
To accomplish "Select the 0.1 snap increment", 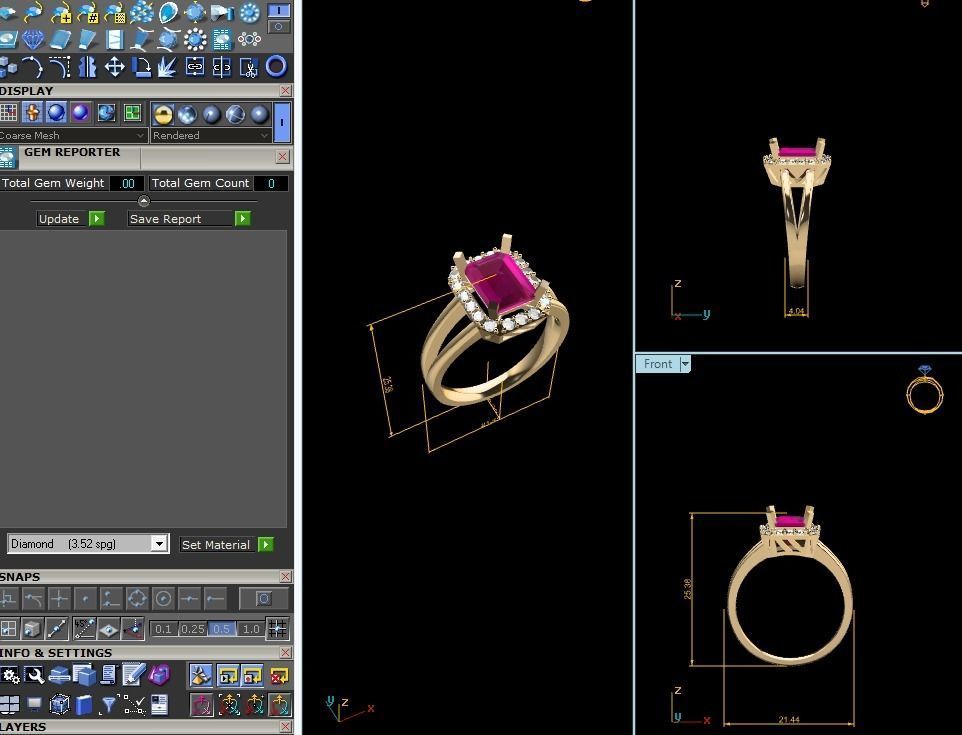I will (x=163, y=629).
